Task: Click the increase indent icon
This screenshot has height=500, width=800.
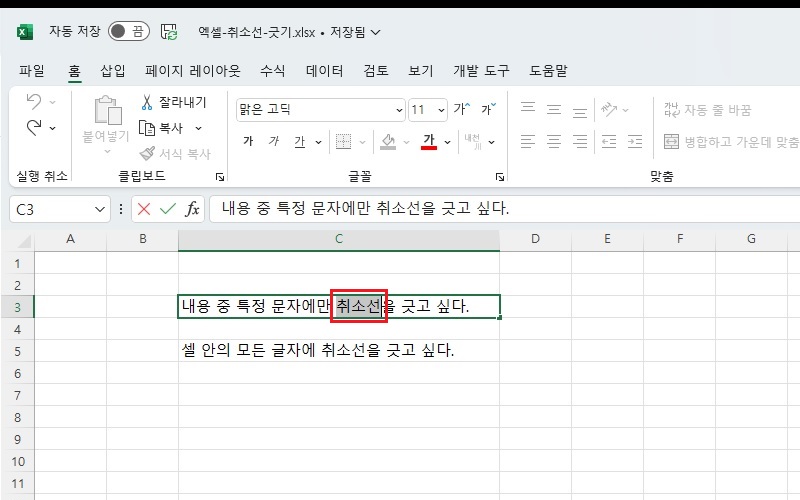Action: [635, 141]
